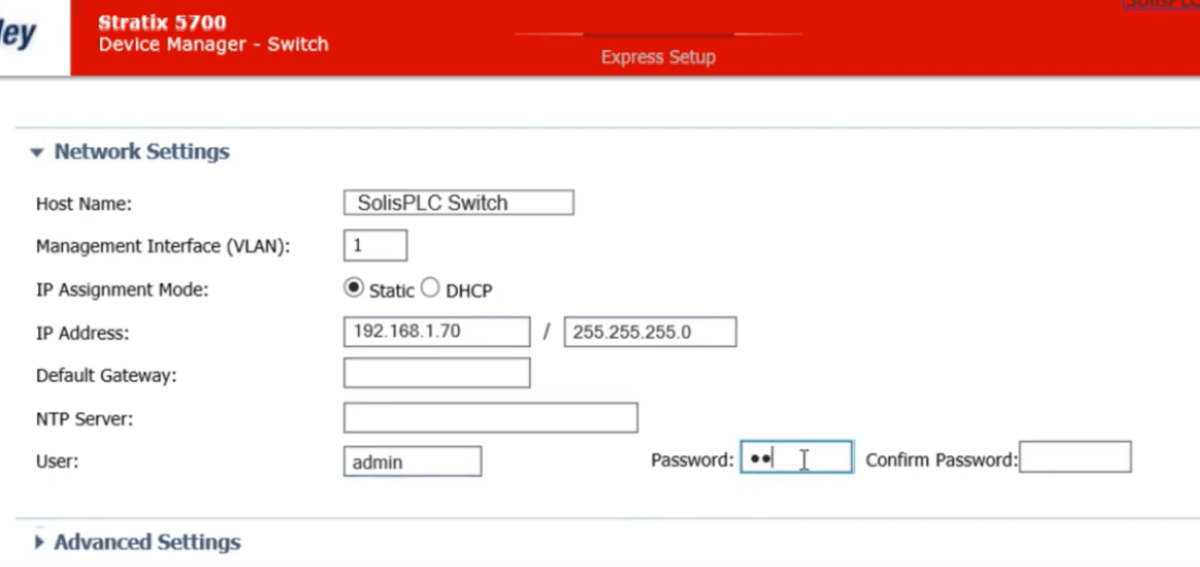Focus the Confirm Password field

tap(1075, 457)
